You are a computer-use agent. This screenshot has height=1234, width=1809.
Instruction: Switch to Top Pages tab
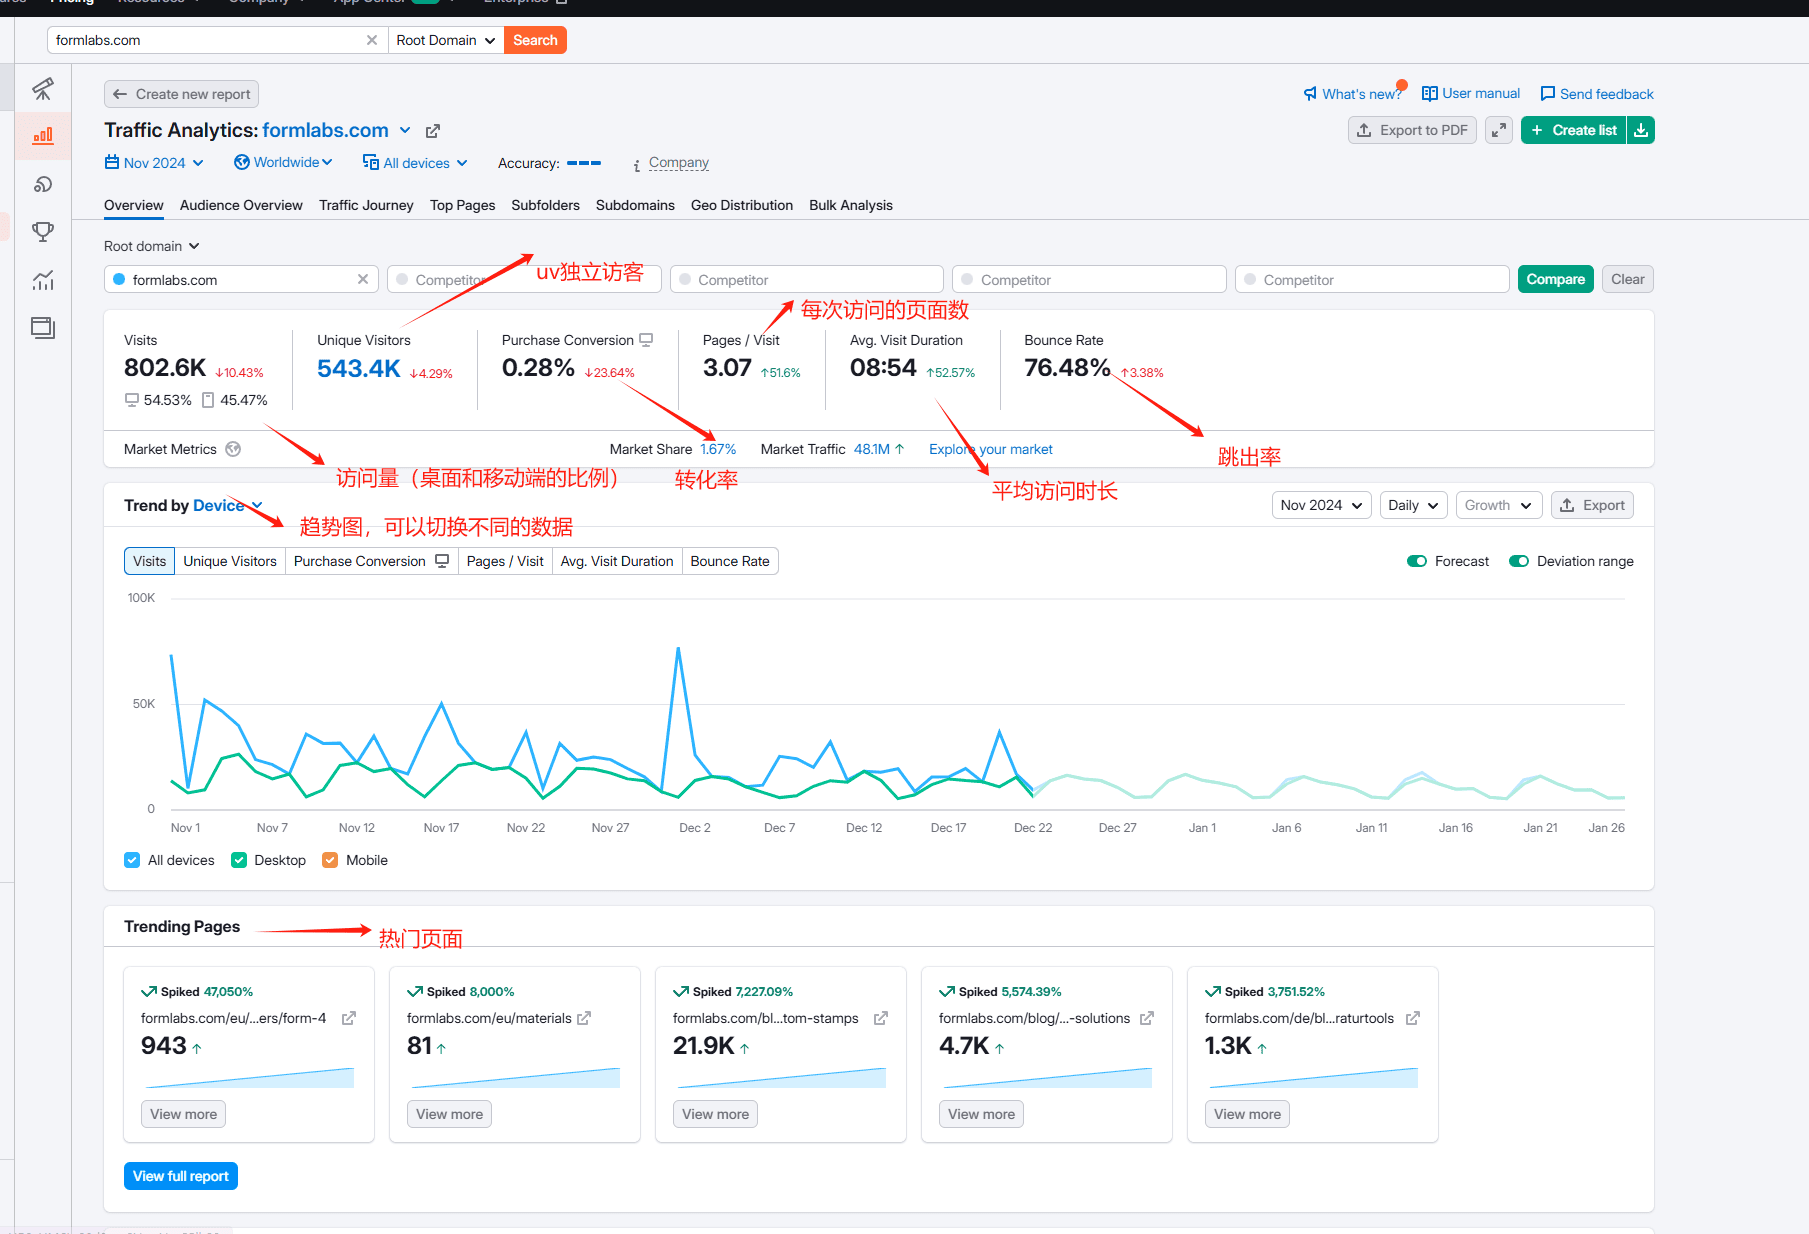(462, 205)
